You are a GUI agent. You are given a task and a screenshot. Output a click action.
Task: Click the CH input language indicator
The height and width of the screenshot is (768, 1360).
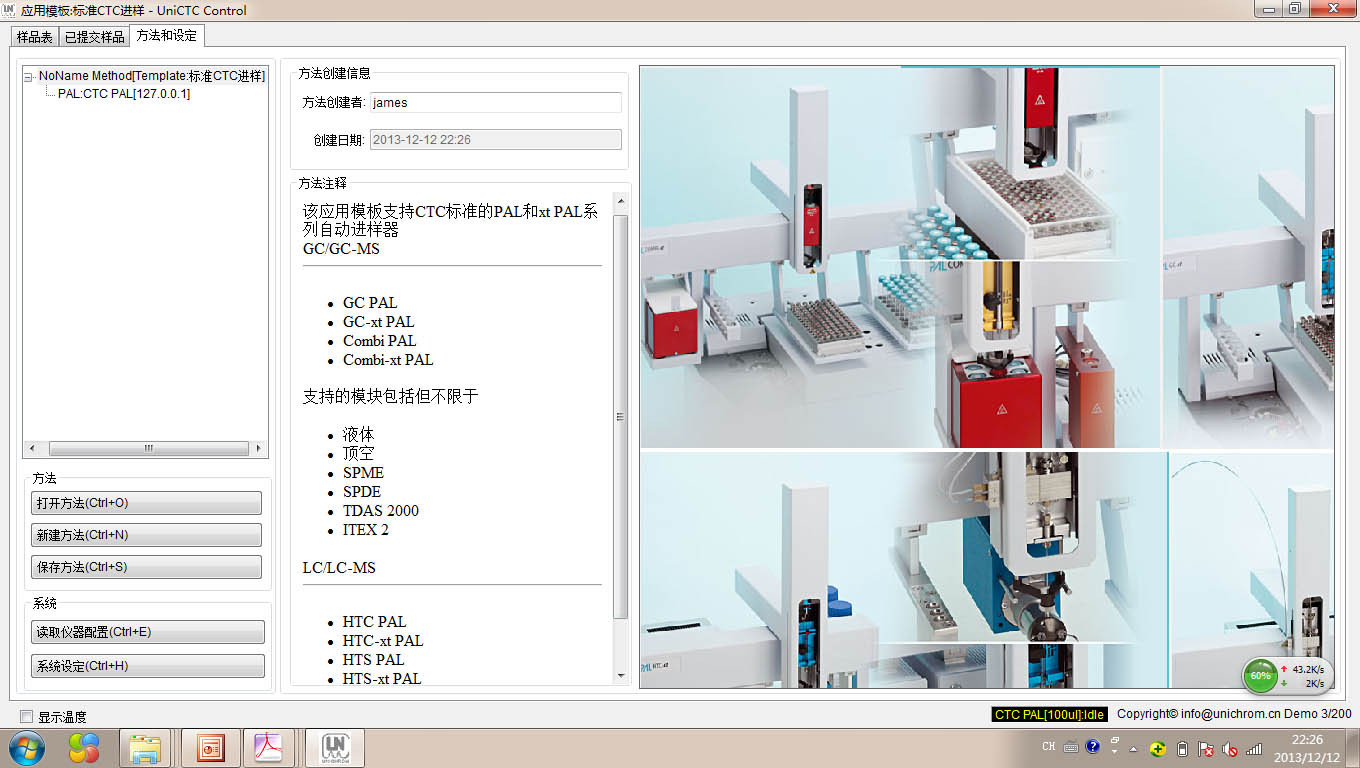click(1049, 747)
